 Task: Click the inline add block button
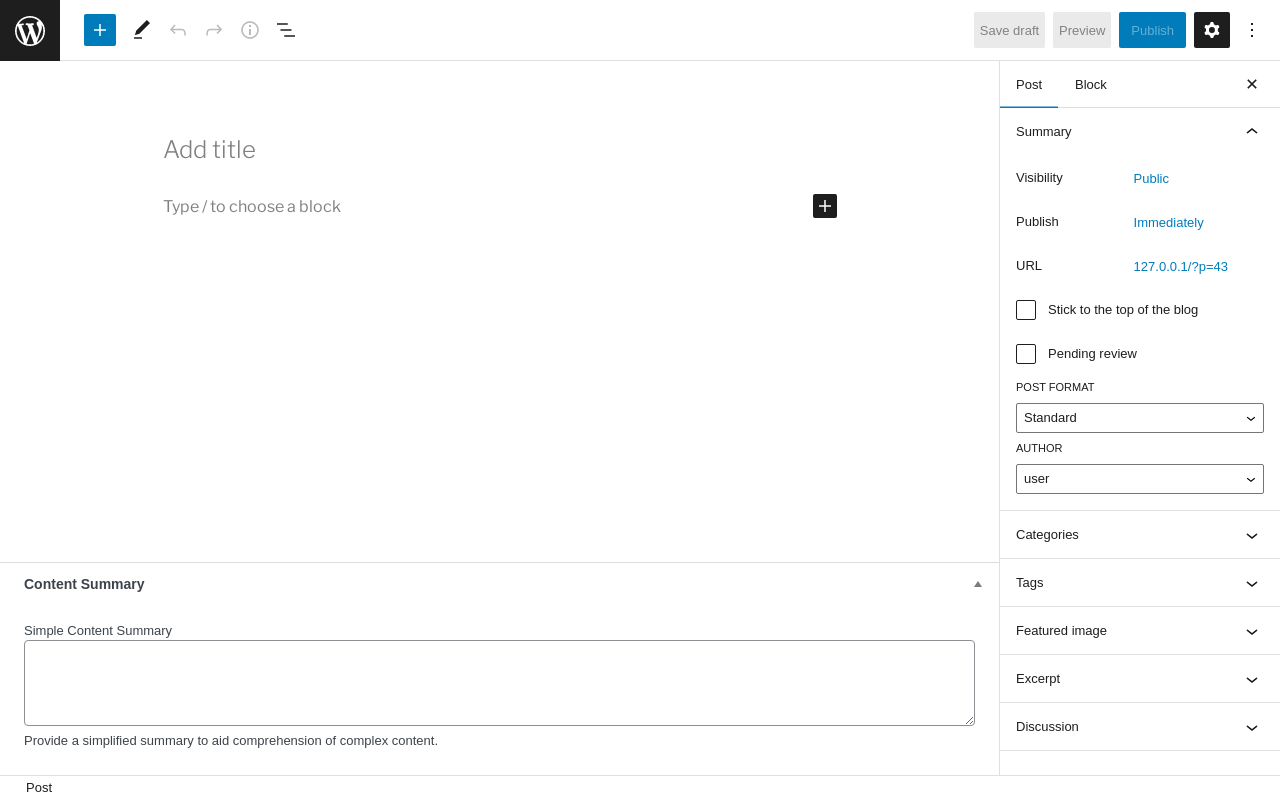[825, 206]
